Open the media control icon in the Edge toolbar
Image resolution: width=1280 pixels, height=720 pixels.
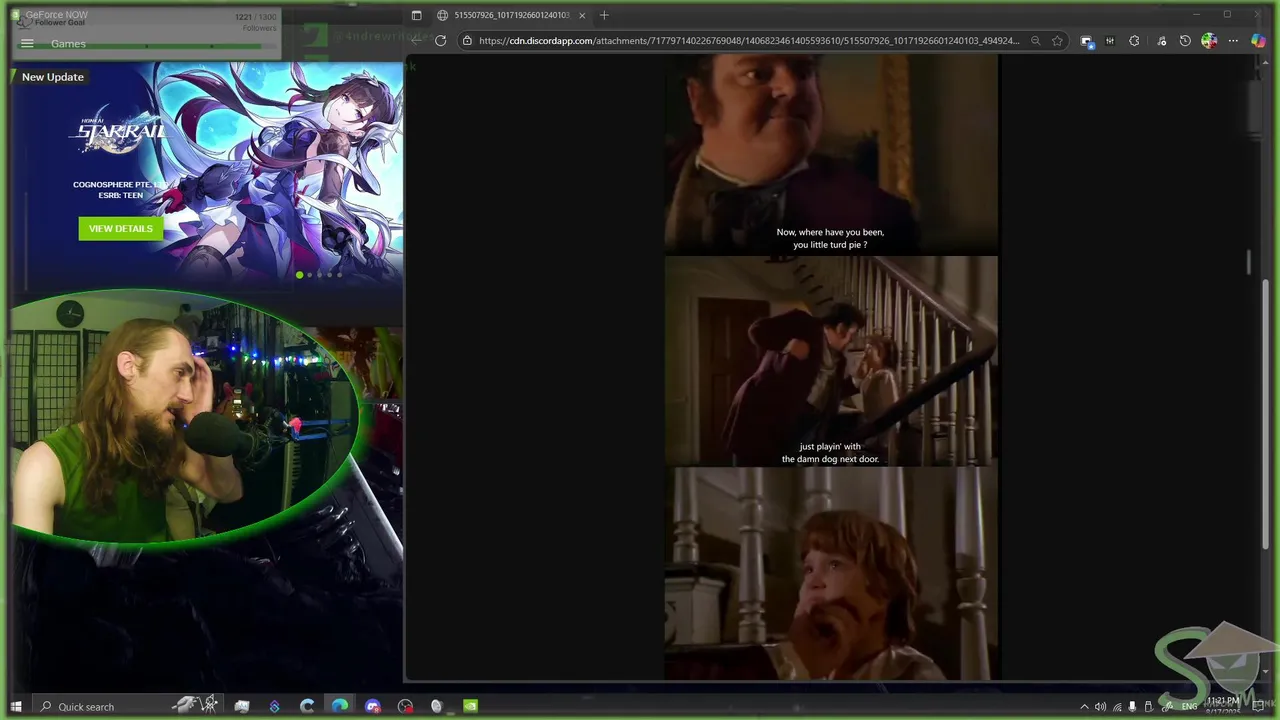pos(1161,41)
